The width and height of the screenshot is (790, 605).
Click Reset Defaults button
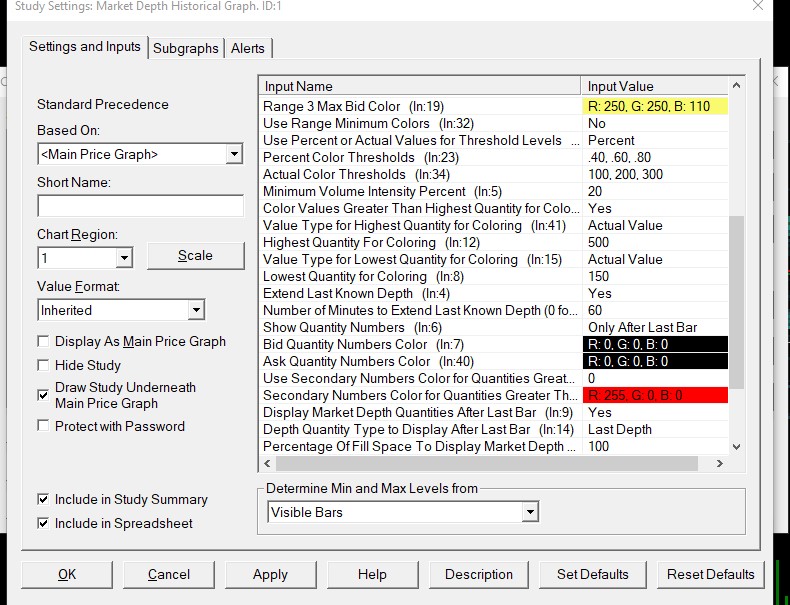[x=710, y=575]
